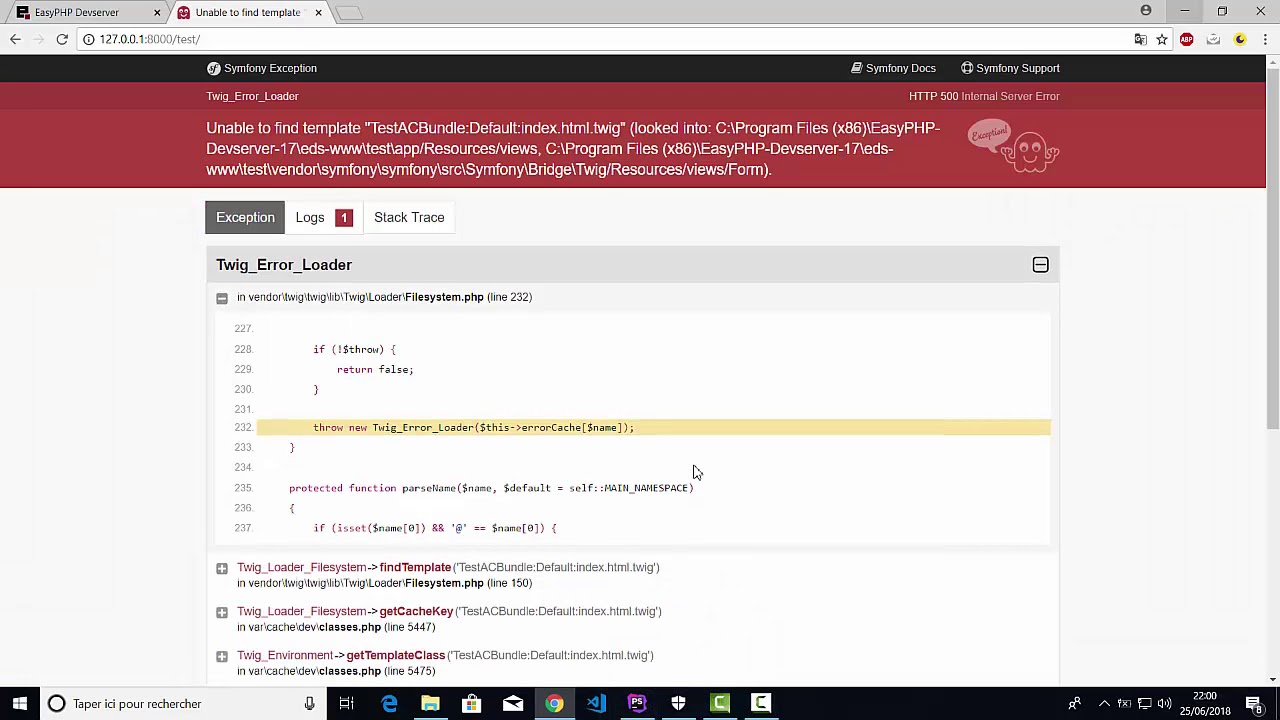Screen dimensions: 1280x720
Task: Click the browser back arrow
Action: [15, 39]
